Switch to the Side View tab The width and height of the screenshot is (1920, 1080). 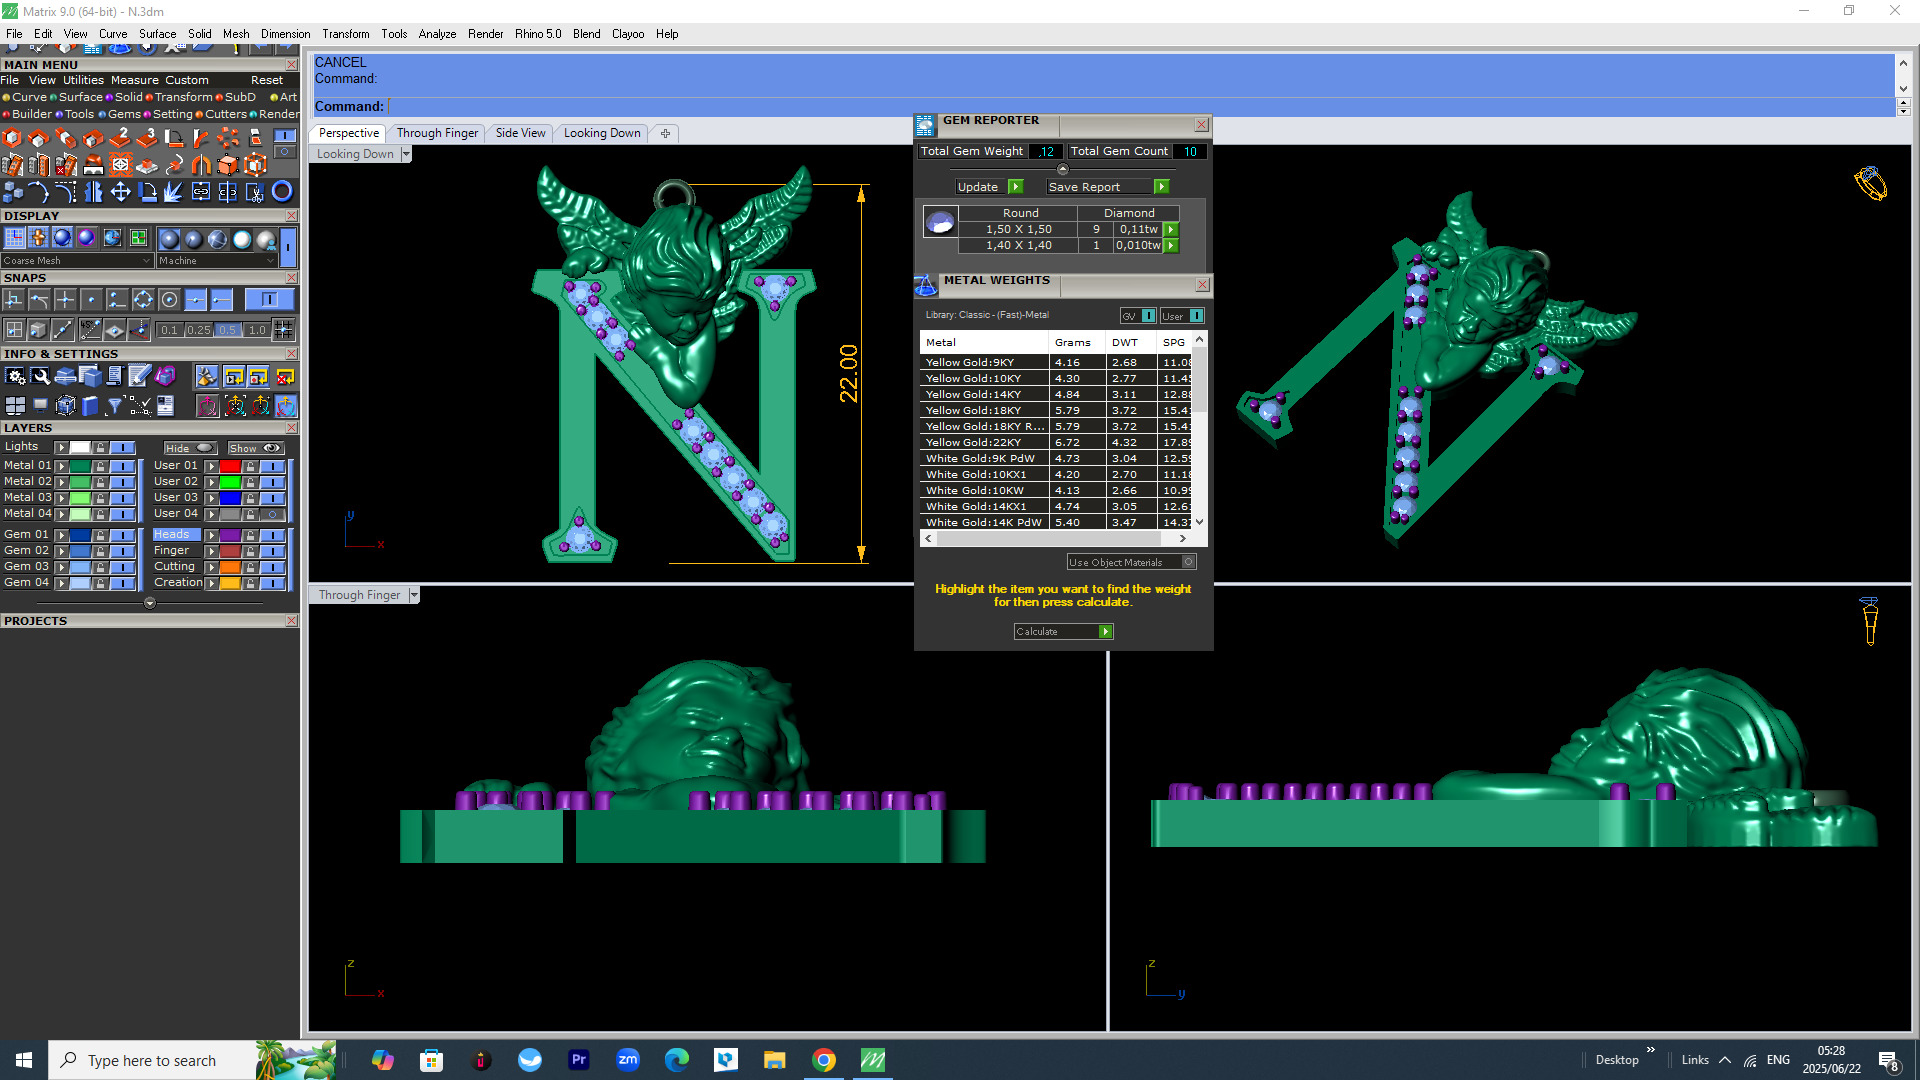point(520,133)
